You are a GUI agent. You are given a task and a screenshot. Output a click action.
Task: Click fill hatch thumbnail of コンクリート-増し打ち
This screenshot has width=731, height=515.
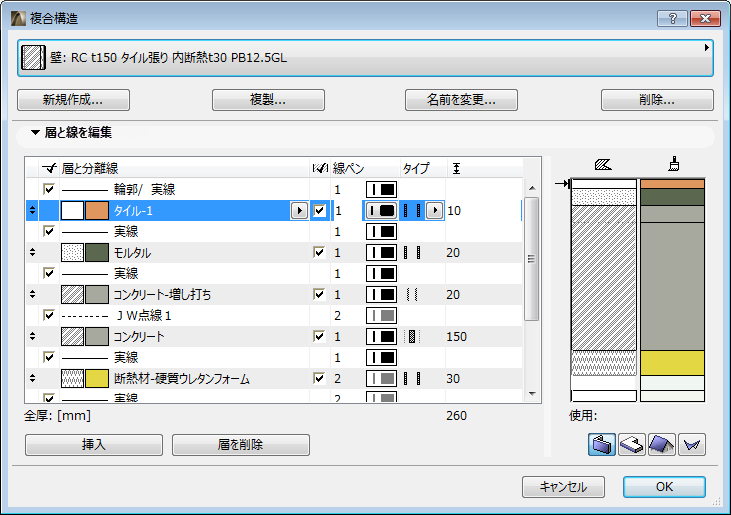coord(72,295)
